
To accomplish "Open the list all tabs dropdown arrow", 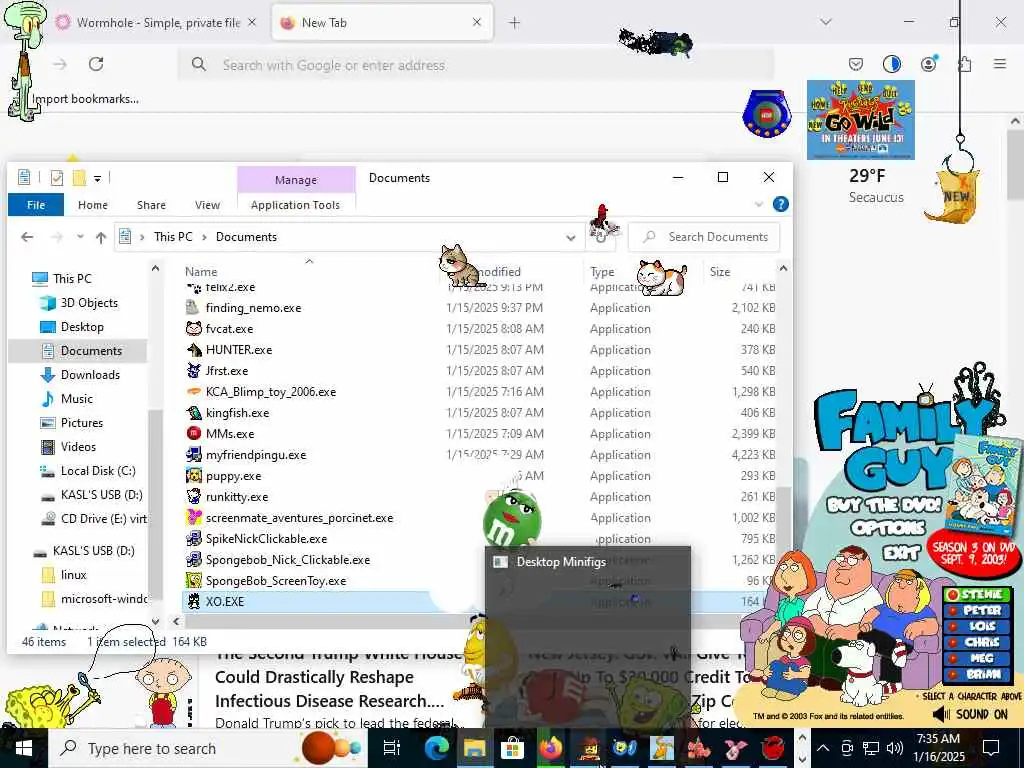I will click(x=826, y=22).
